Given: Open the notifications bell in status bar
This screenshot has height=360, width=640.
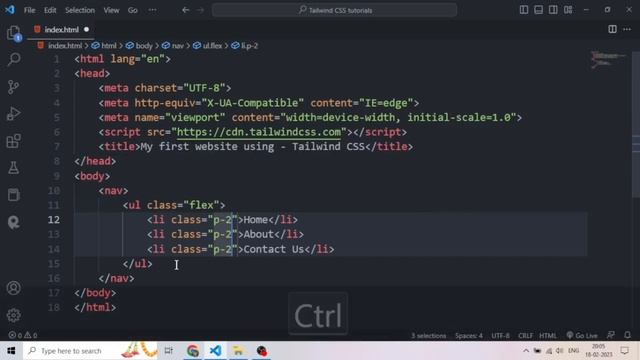Looking at the screenshot, I should click(627, 335).
